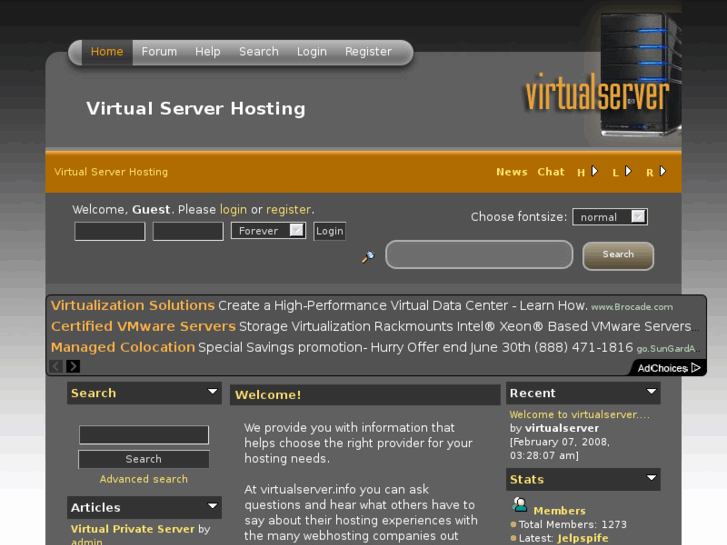This screenshot has width=727, height=545.
Task: Collapse the Search sidebar panel
Action: pyautogui.click(x=212, y=392)
